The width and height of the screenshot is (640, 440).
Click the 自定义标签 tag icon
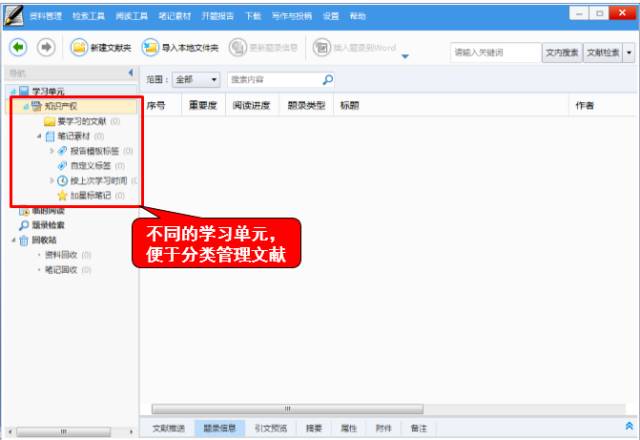[x=62, y=165]
